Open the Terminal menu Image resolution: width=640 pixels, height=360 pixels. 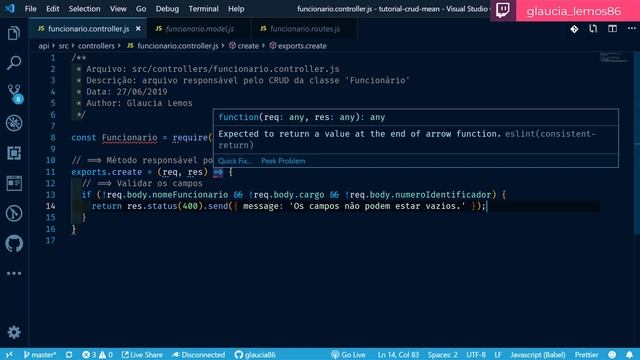coord(203,9)
